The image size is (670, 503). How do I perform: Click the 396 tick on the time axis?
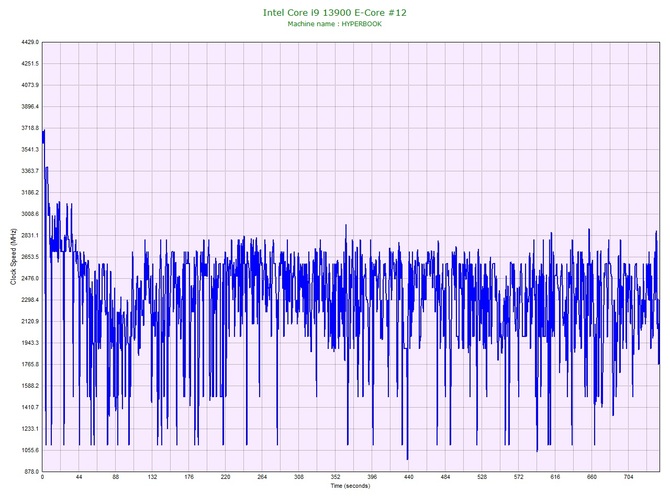tap(372, 477)
